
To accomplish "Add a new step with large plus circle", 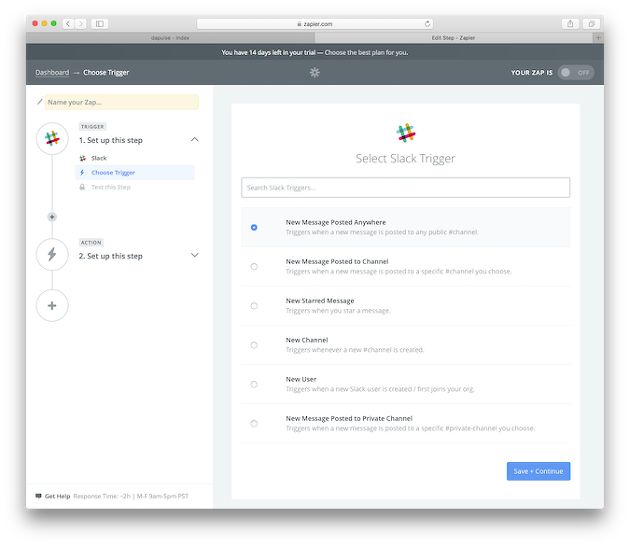I will (52, 305).
